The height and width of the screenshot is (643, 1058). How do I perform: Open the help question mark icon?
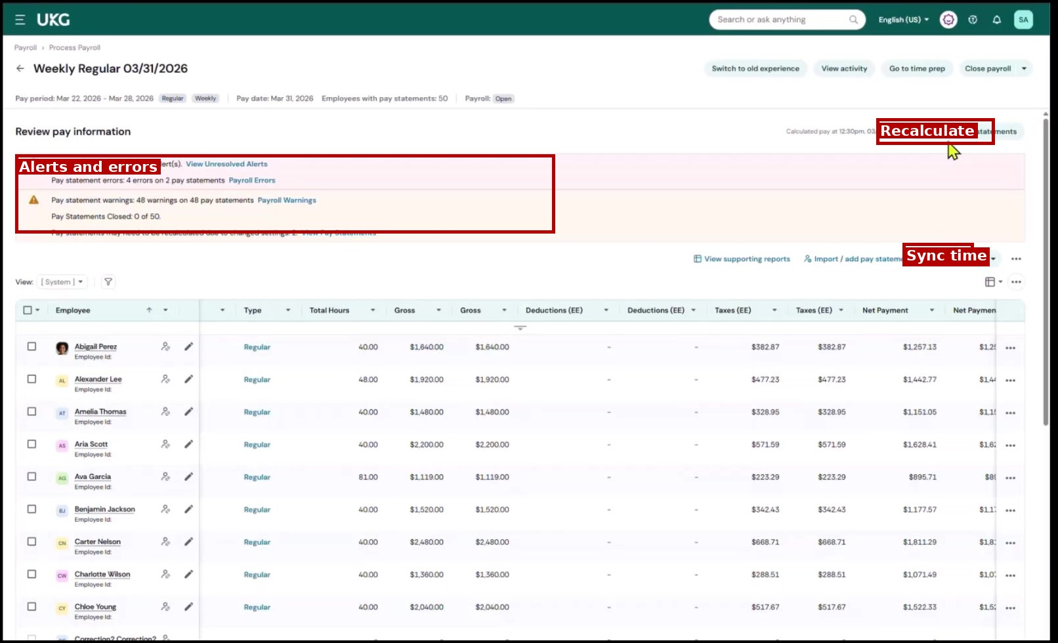click(x=973, y=20)
